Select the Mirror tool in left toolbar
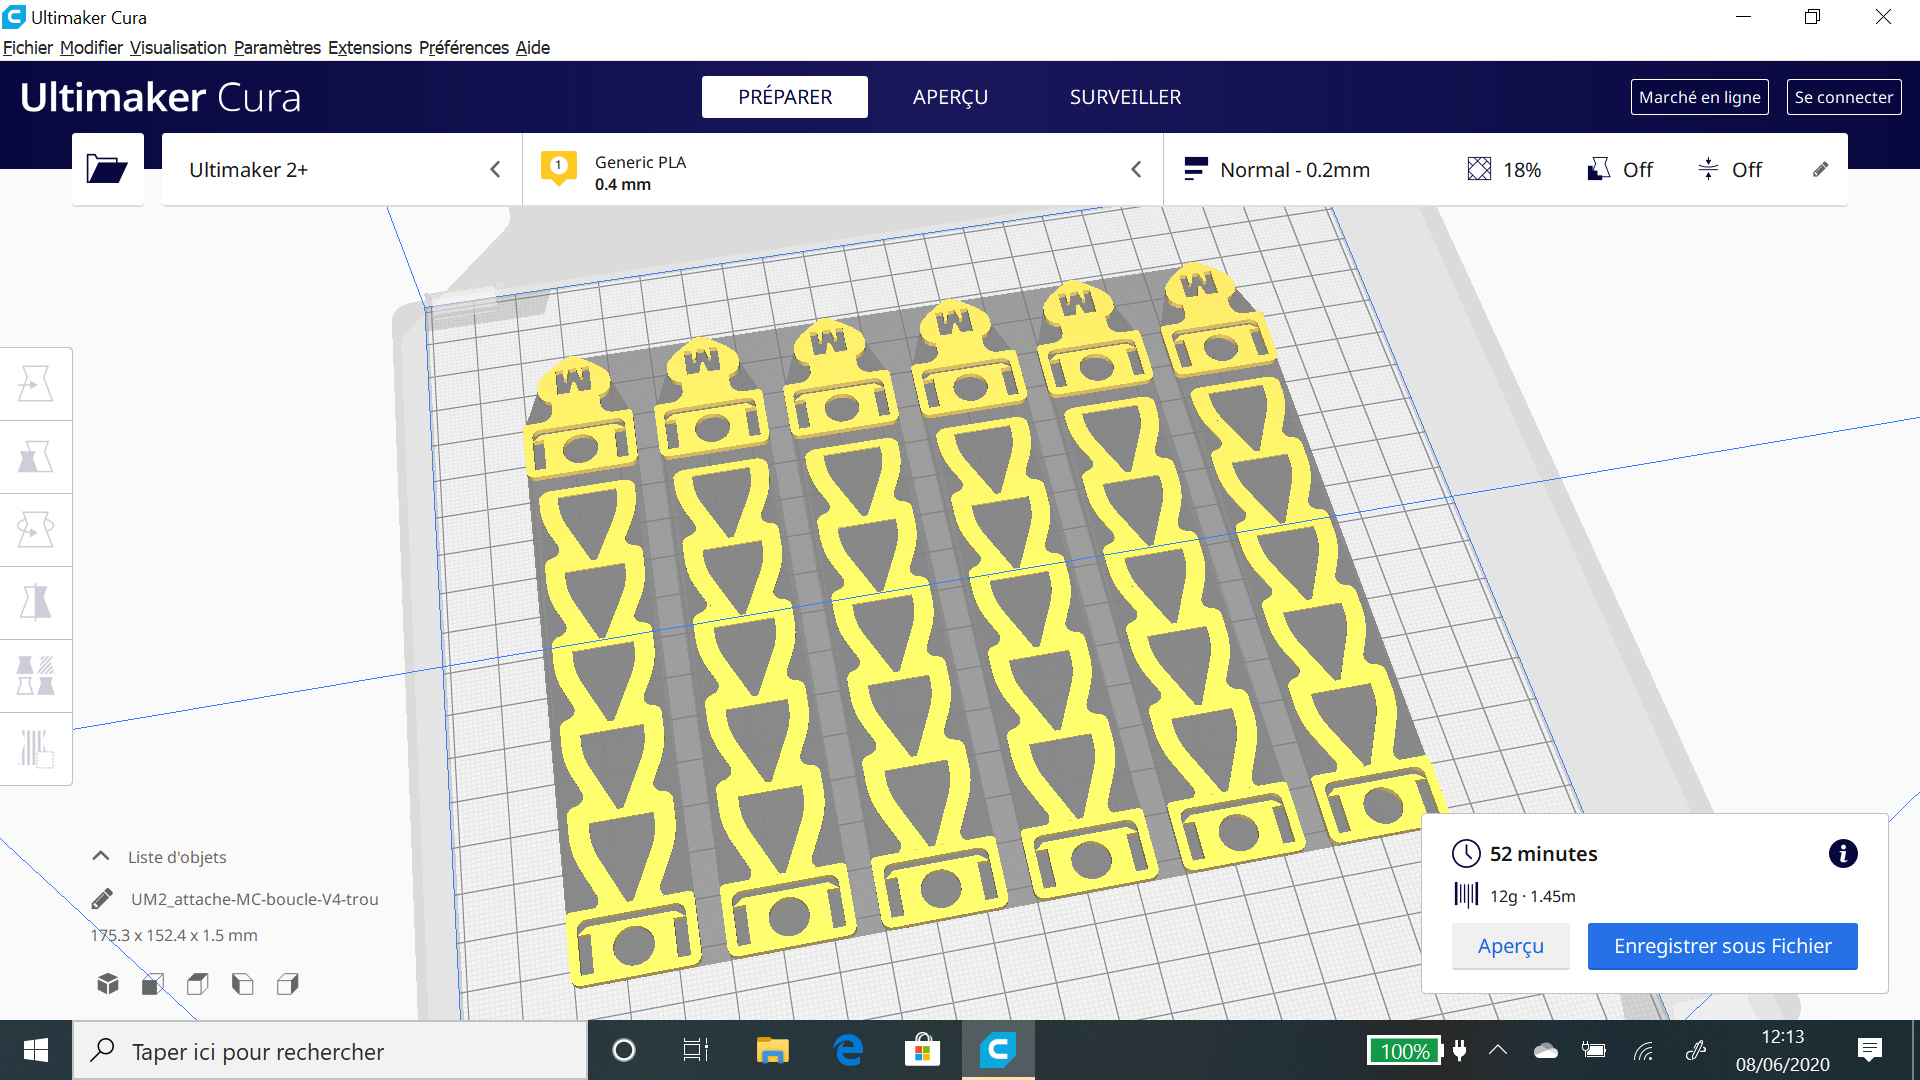Viewport: 1920px width, 1080px height. click(35, 603)
